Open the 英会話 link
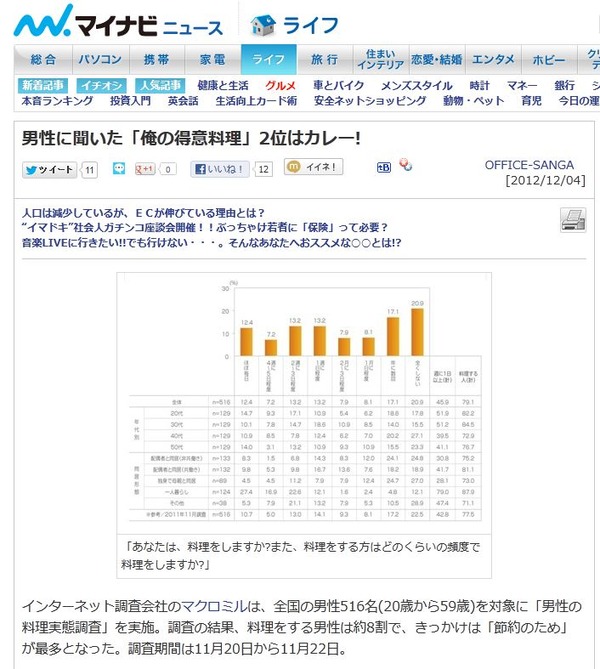Viewport: 600px width, 669px height. click(x=183, y=101)
